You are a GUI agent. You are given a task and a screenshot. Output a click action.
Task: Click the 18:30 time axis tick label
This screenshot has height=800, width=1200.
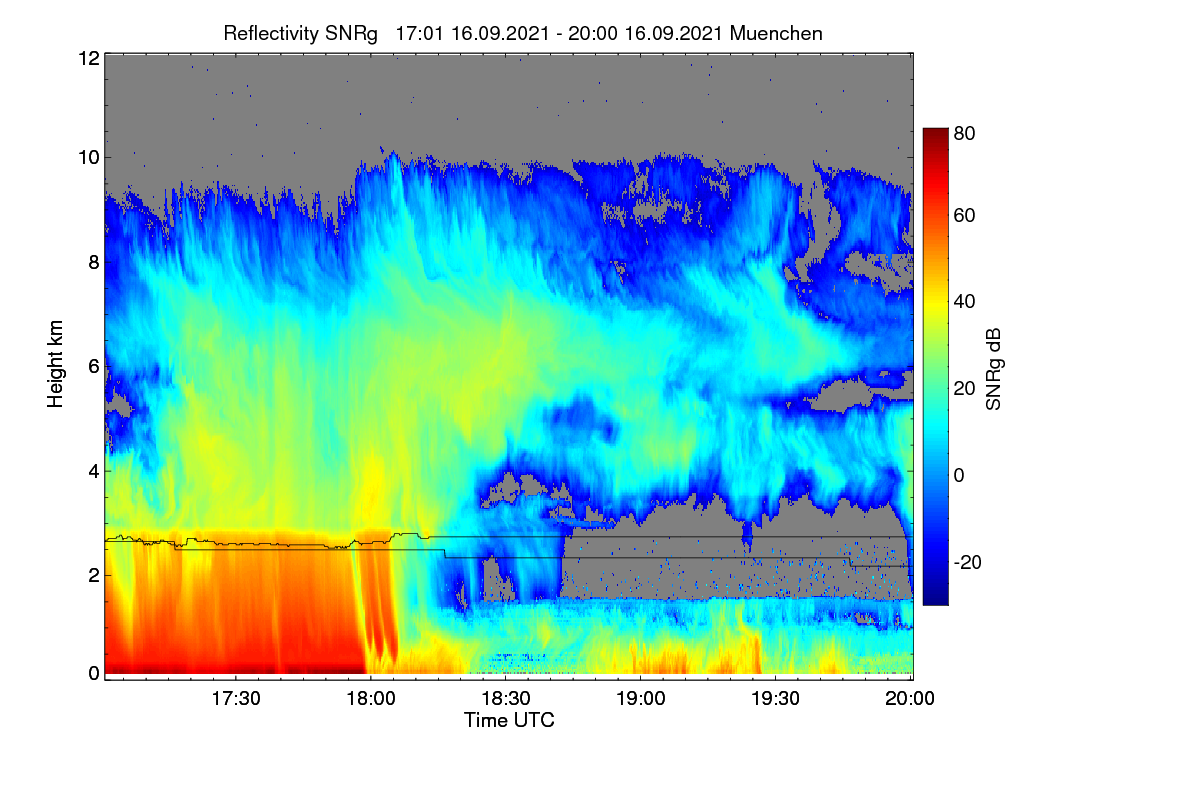point(505,698)
